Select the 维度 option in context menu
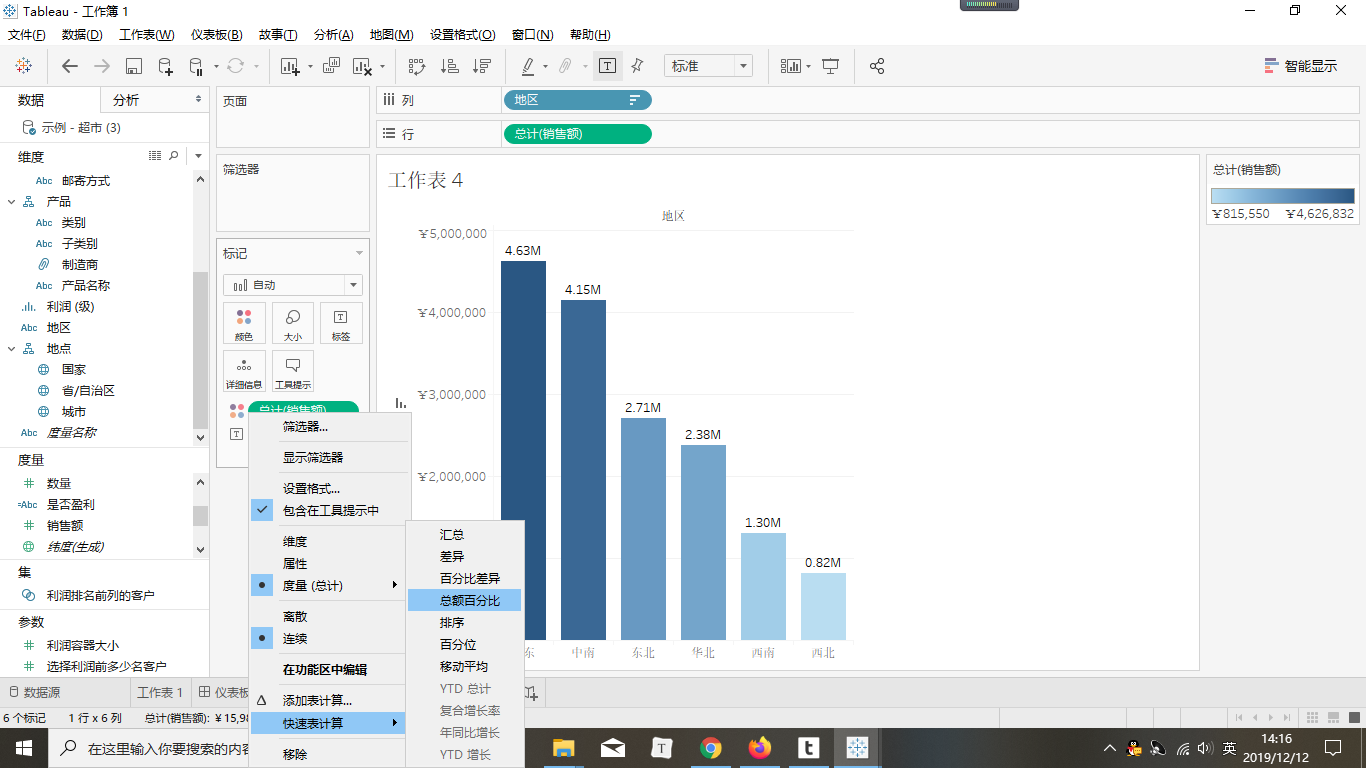1366x768 pixels. [x=329, y=542]
